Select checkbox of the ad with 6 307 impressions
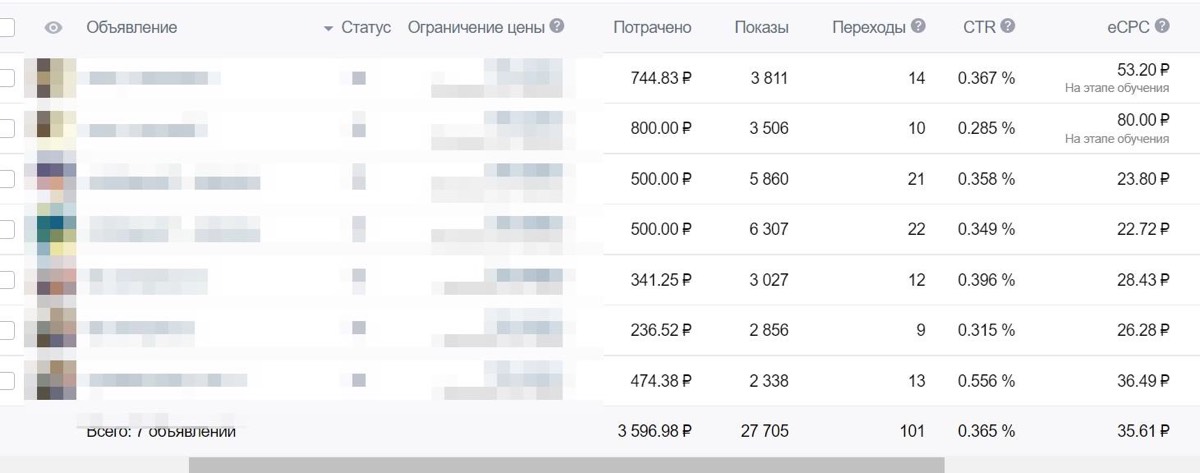The image size is (1200, 473). click(6, 229)
